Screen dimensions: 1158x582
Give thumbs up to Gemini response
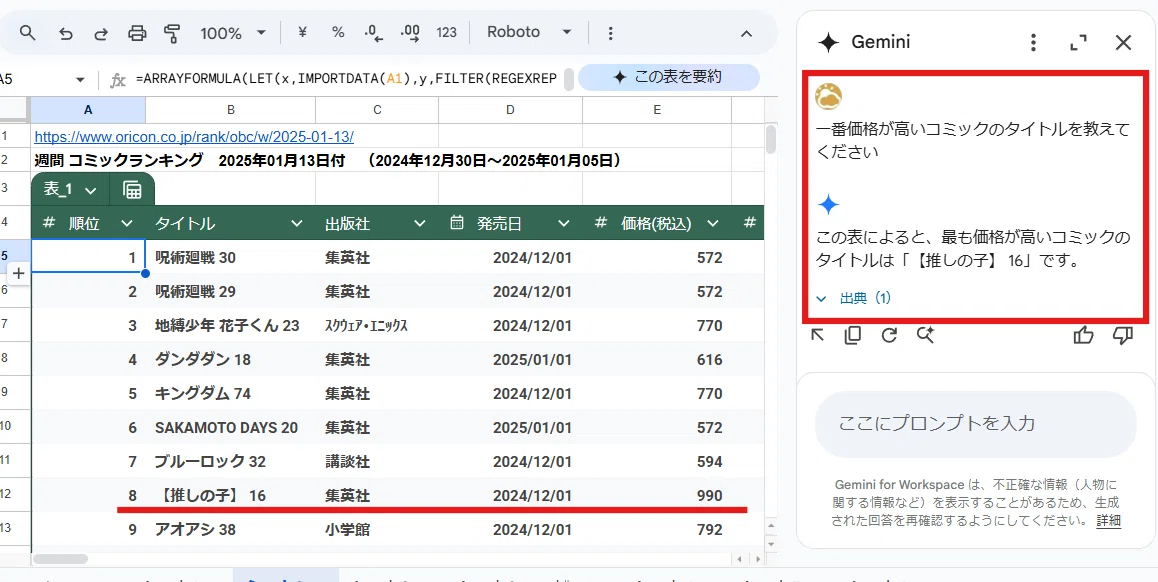click(1083, 335)
